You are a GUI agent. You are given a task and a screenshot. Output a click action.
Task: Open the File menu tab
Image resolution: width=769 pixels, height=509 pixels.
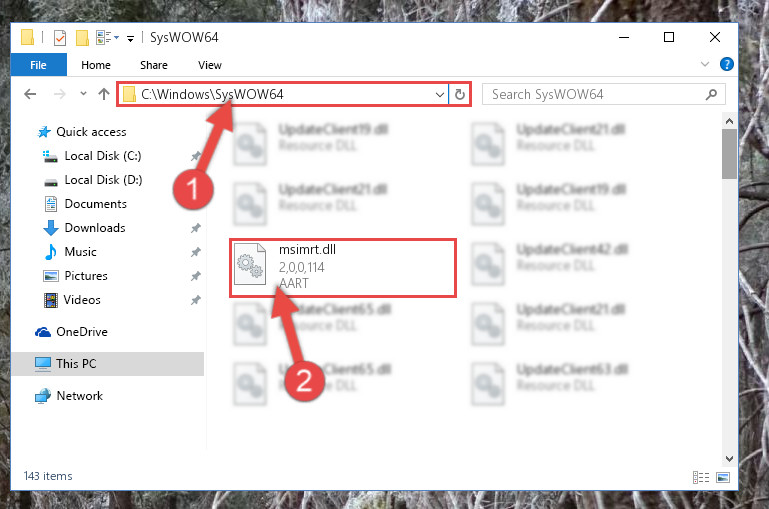(x=38, y=65)
